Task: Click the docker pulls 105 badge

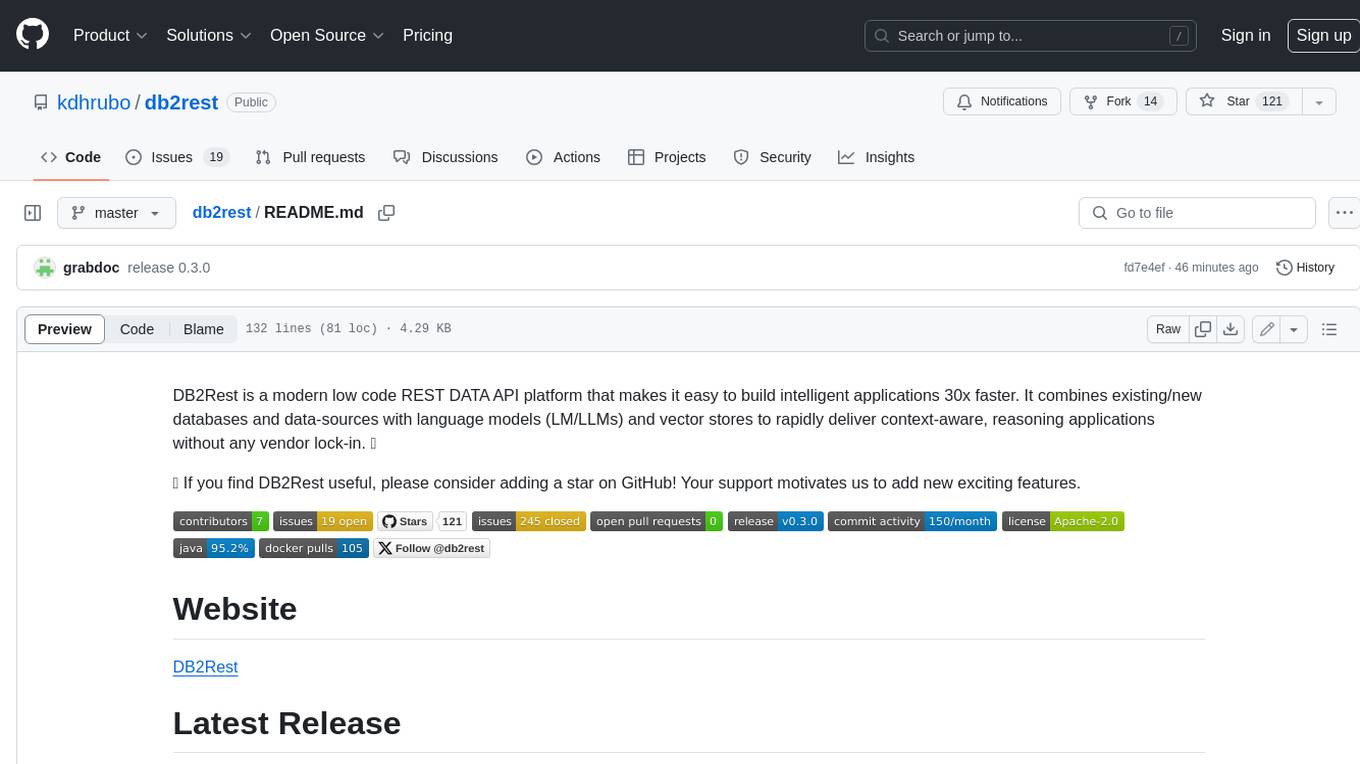Action: pos(314,548)
